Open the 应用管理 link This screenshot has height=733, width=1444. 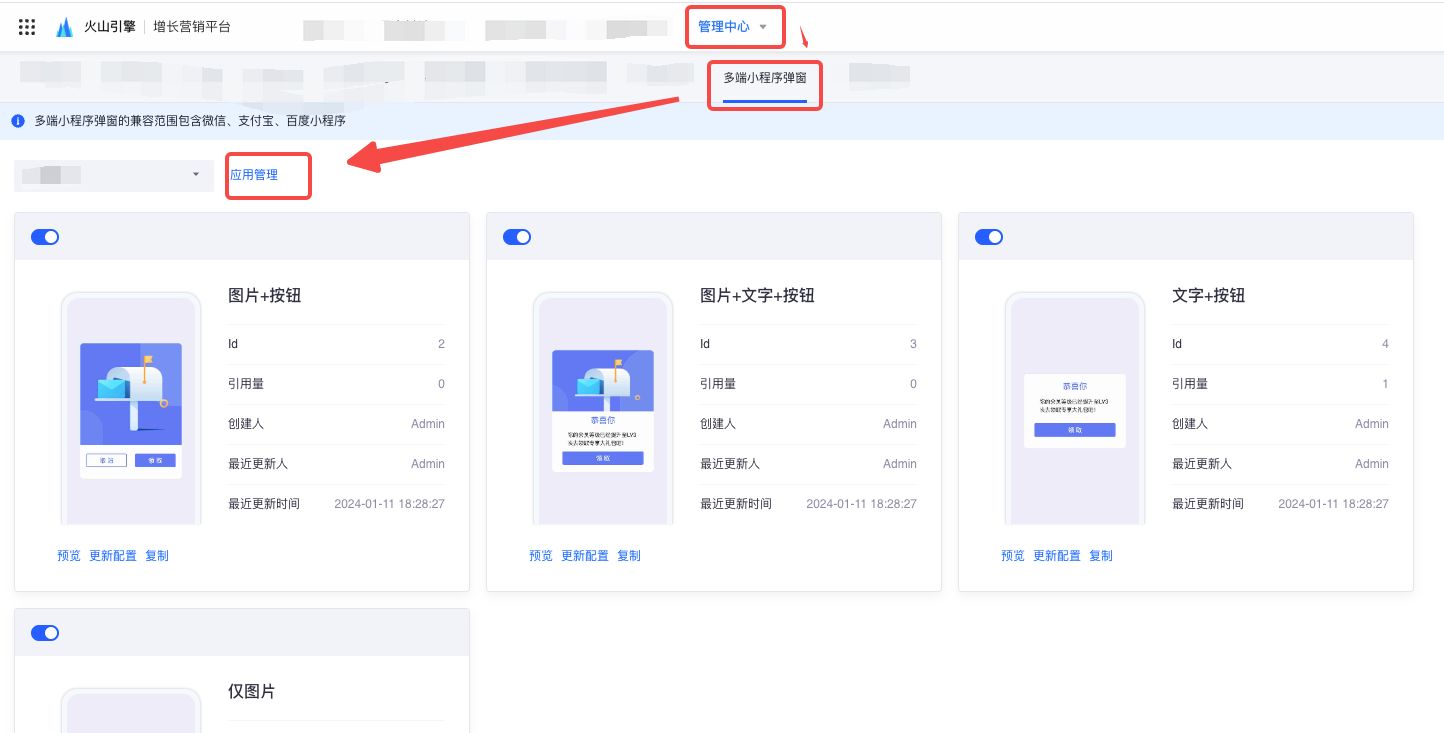pyautogui.click(x=254, y=175)
